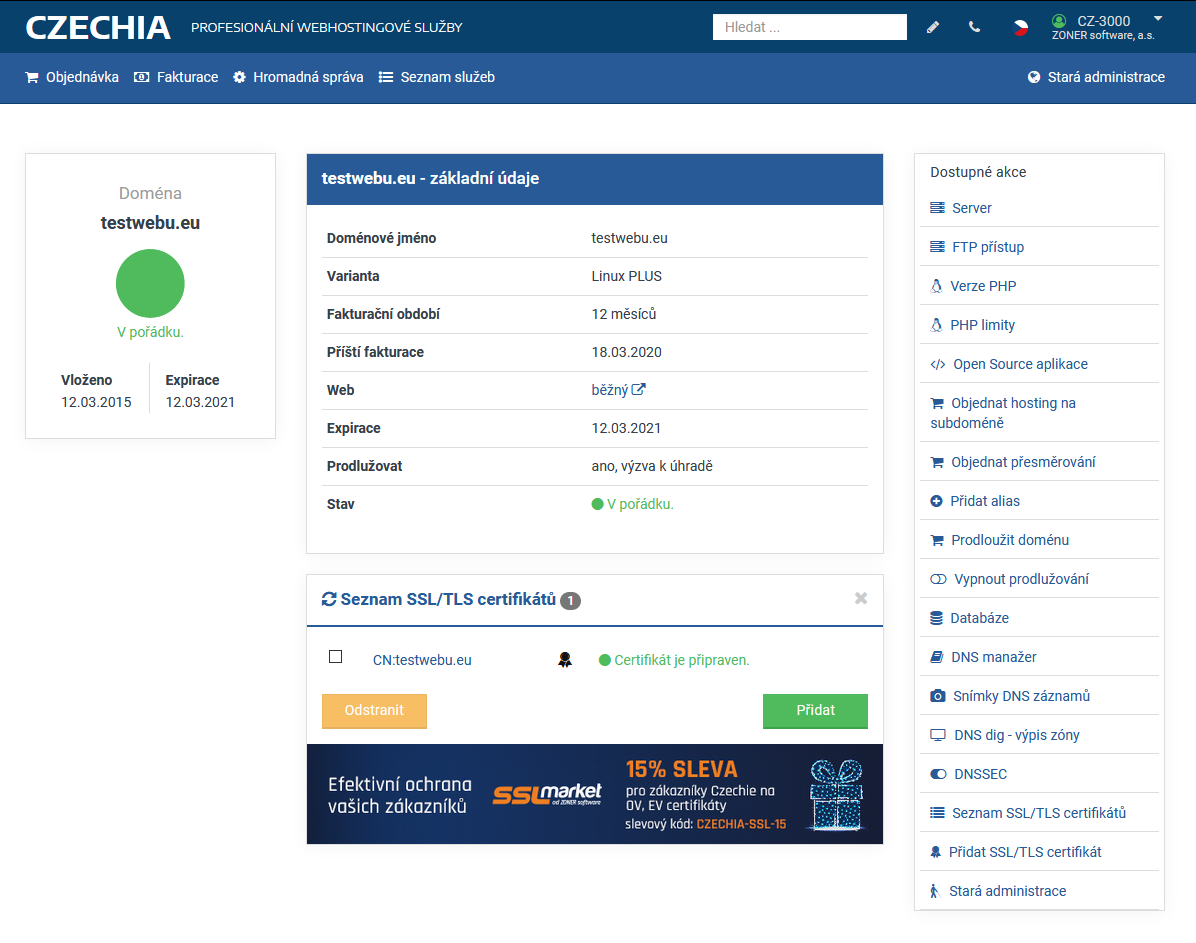Open the Fakturace menu item
Viewport: 1196px width, 943px height.
pos(176,77)
